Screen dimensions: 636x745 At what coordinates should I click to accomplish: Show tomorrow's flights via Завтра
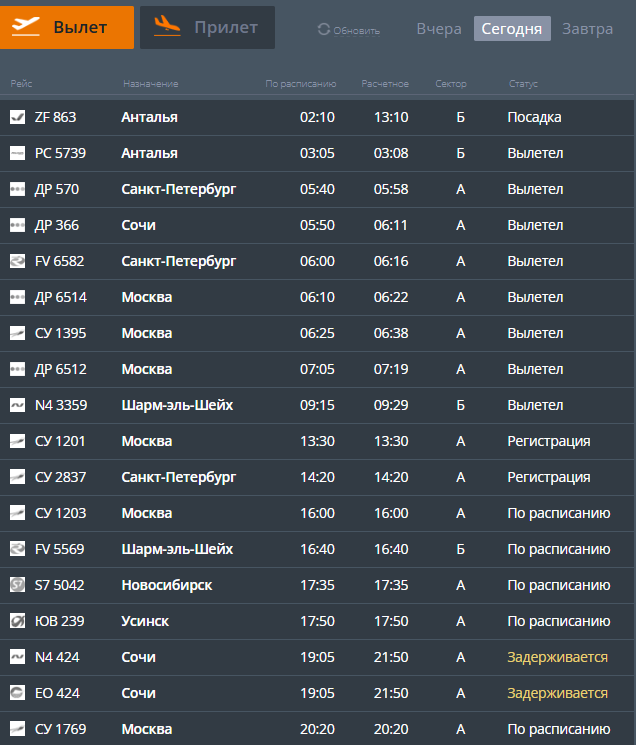(587, 29)
